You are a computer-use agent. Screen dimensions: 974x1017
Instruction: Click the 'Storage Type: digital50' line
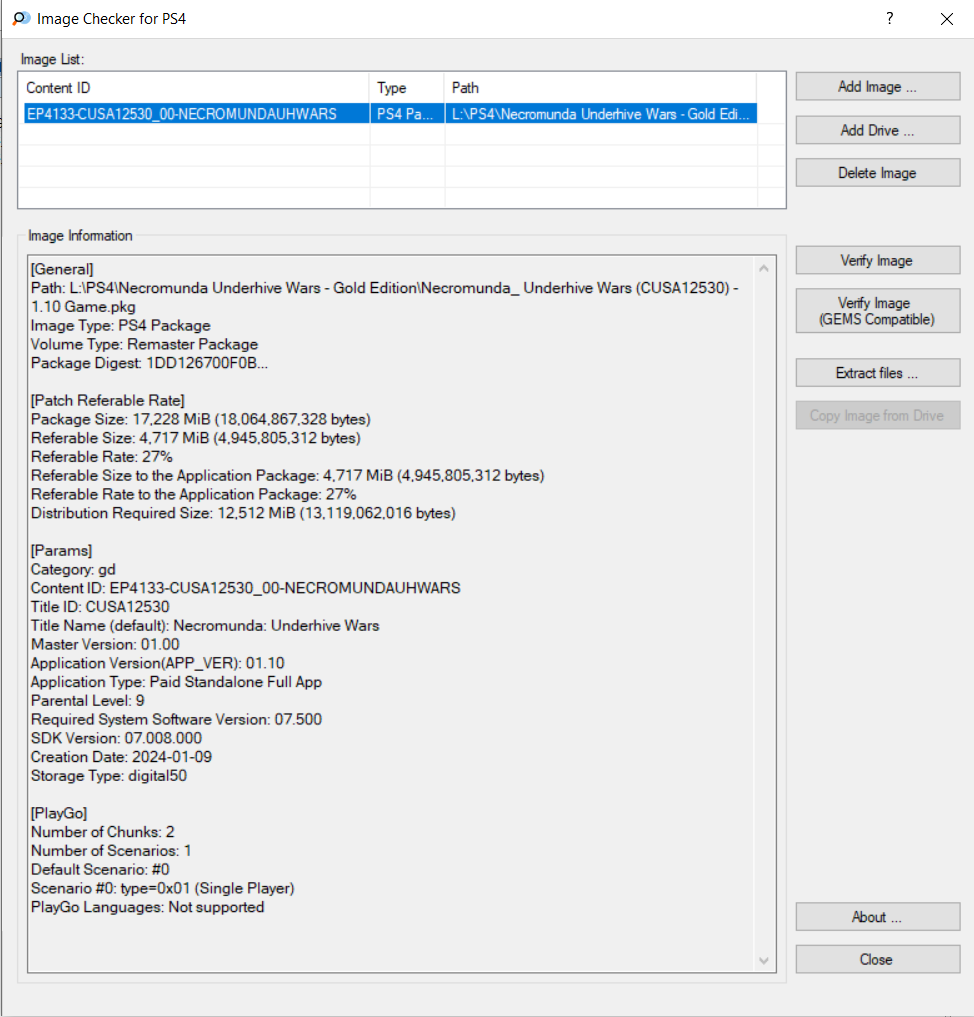109,776
